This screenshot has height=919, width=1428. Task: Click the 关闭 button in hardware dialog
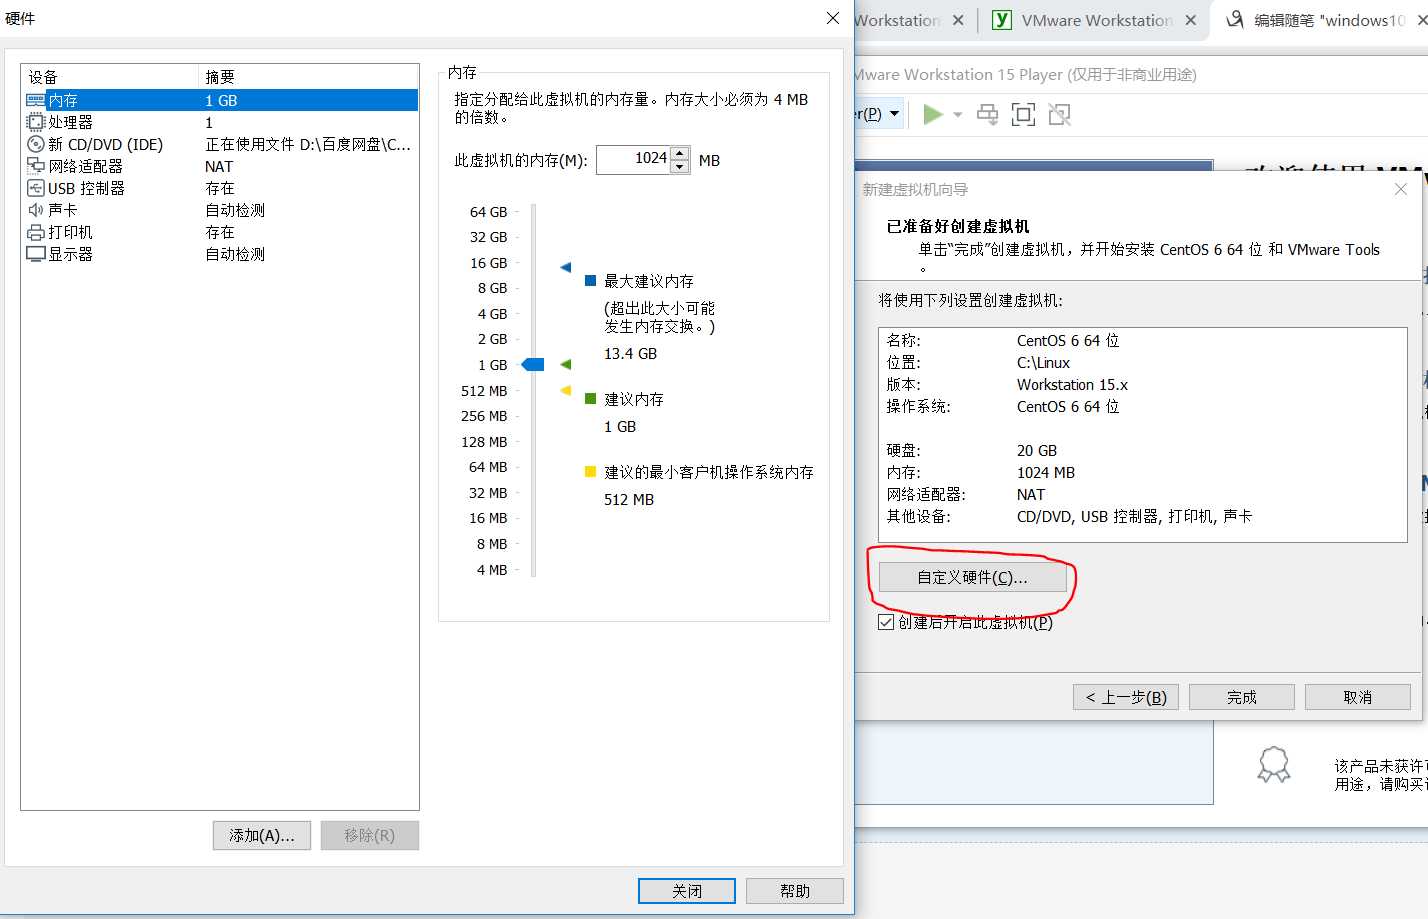[x=687, y=891]
